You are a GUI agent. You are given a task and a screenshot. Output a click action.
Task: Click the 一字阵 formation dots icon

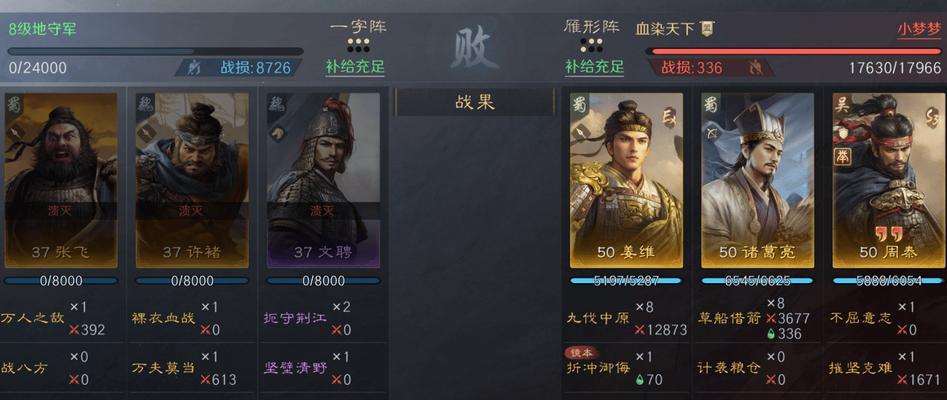(x=358, y=45)
